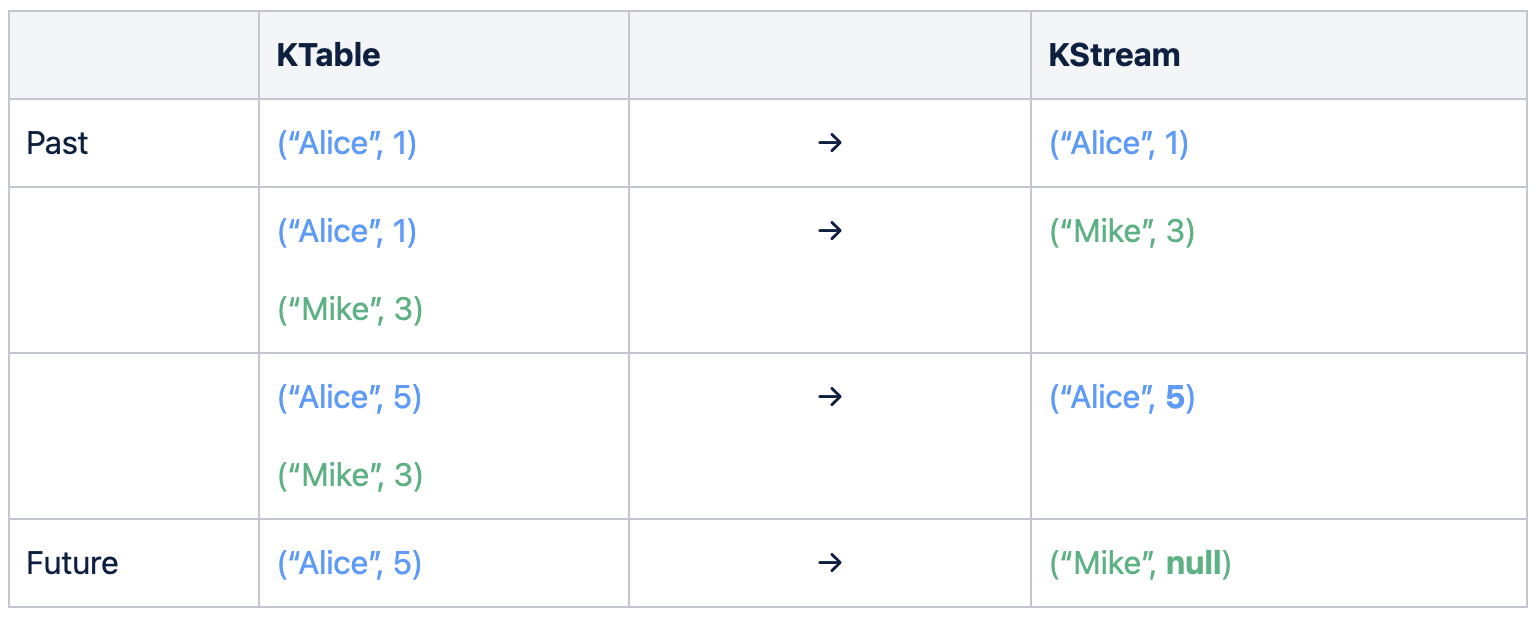1540x620 pixels.
Task: Click ("Mike", 3) in third KTable row
Action: (350, 476)
